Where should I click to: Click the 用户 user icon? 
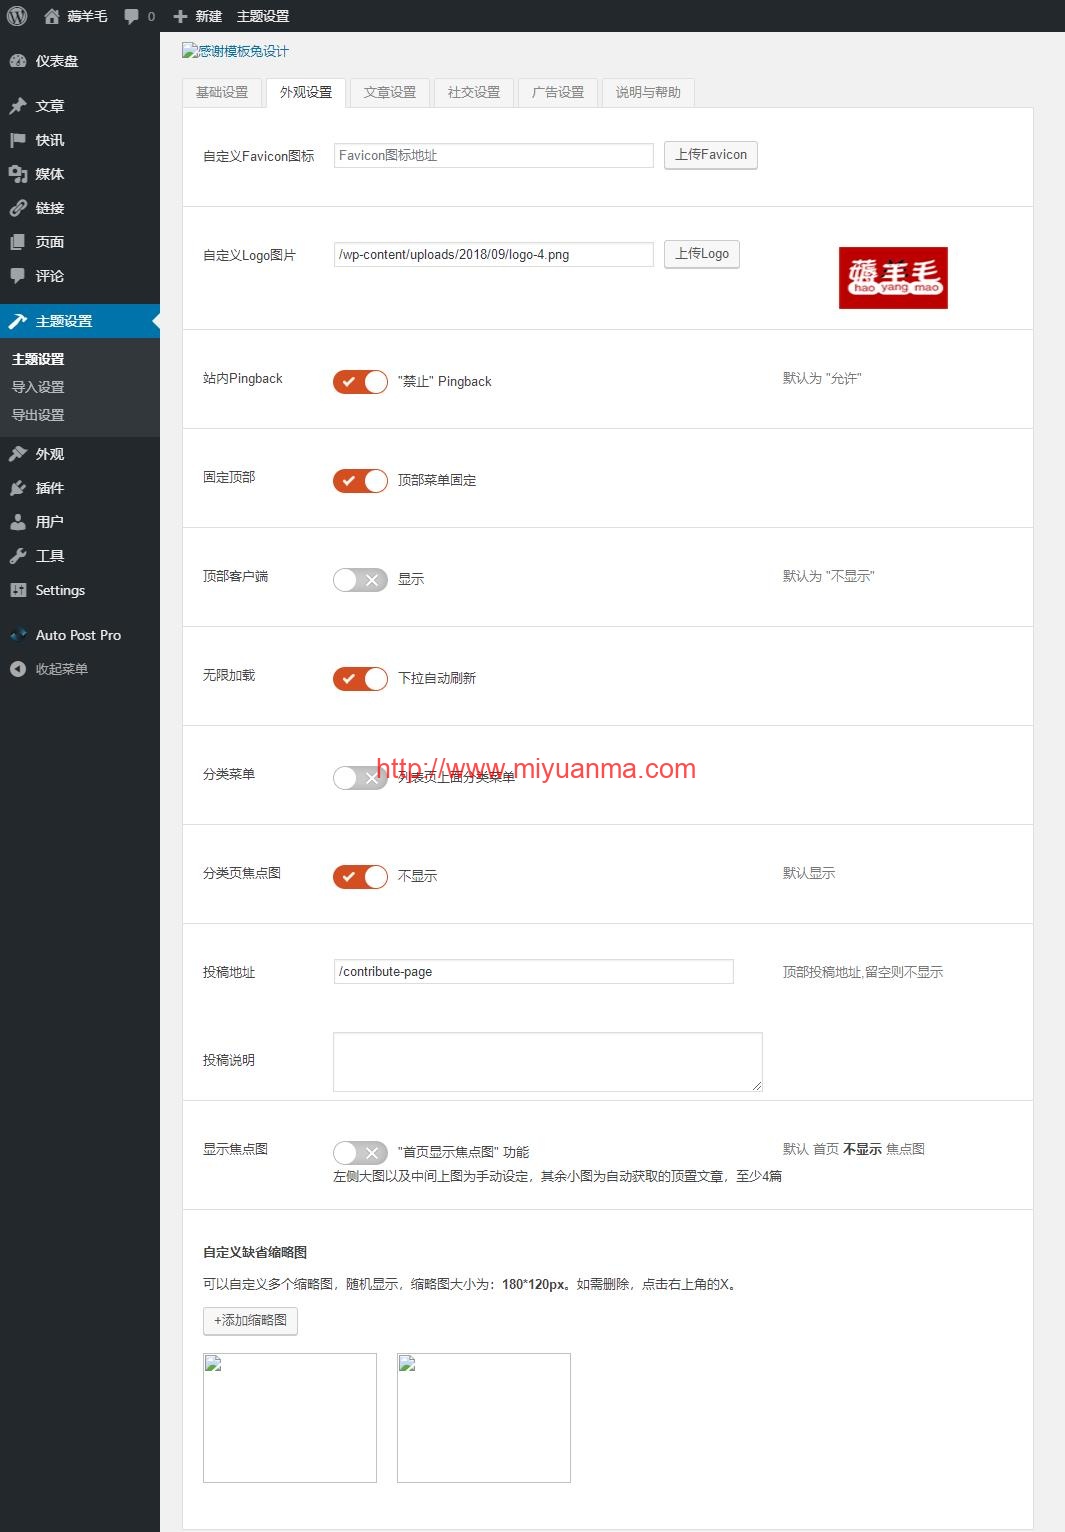[18, 522]
